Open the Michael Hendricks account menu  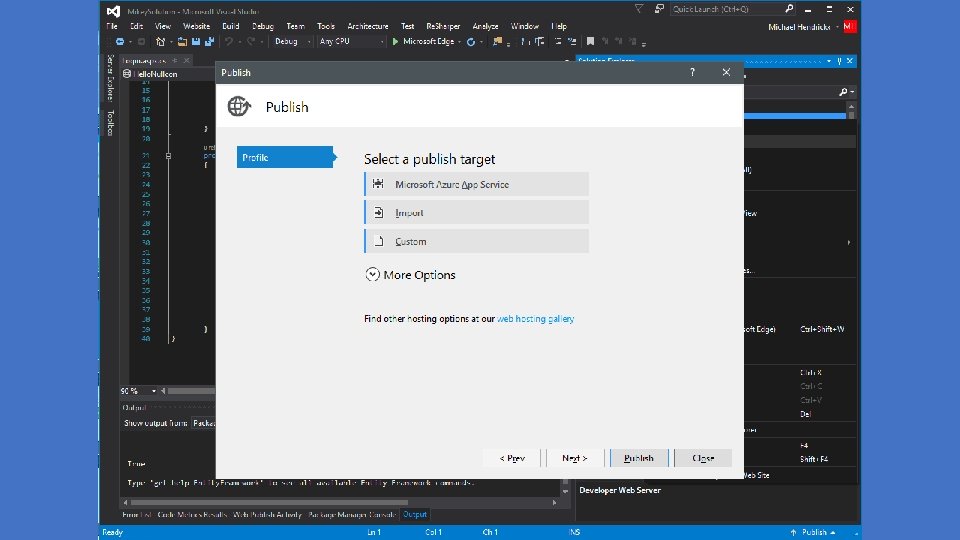pos(803,27)
